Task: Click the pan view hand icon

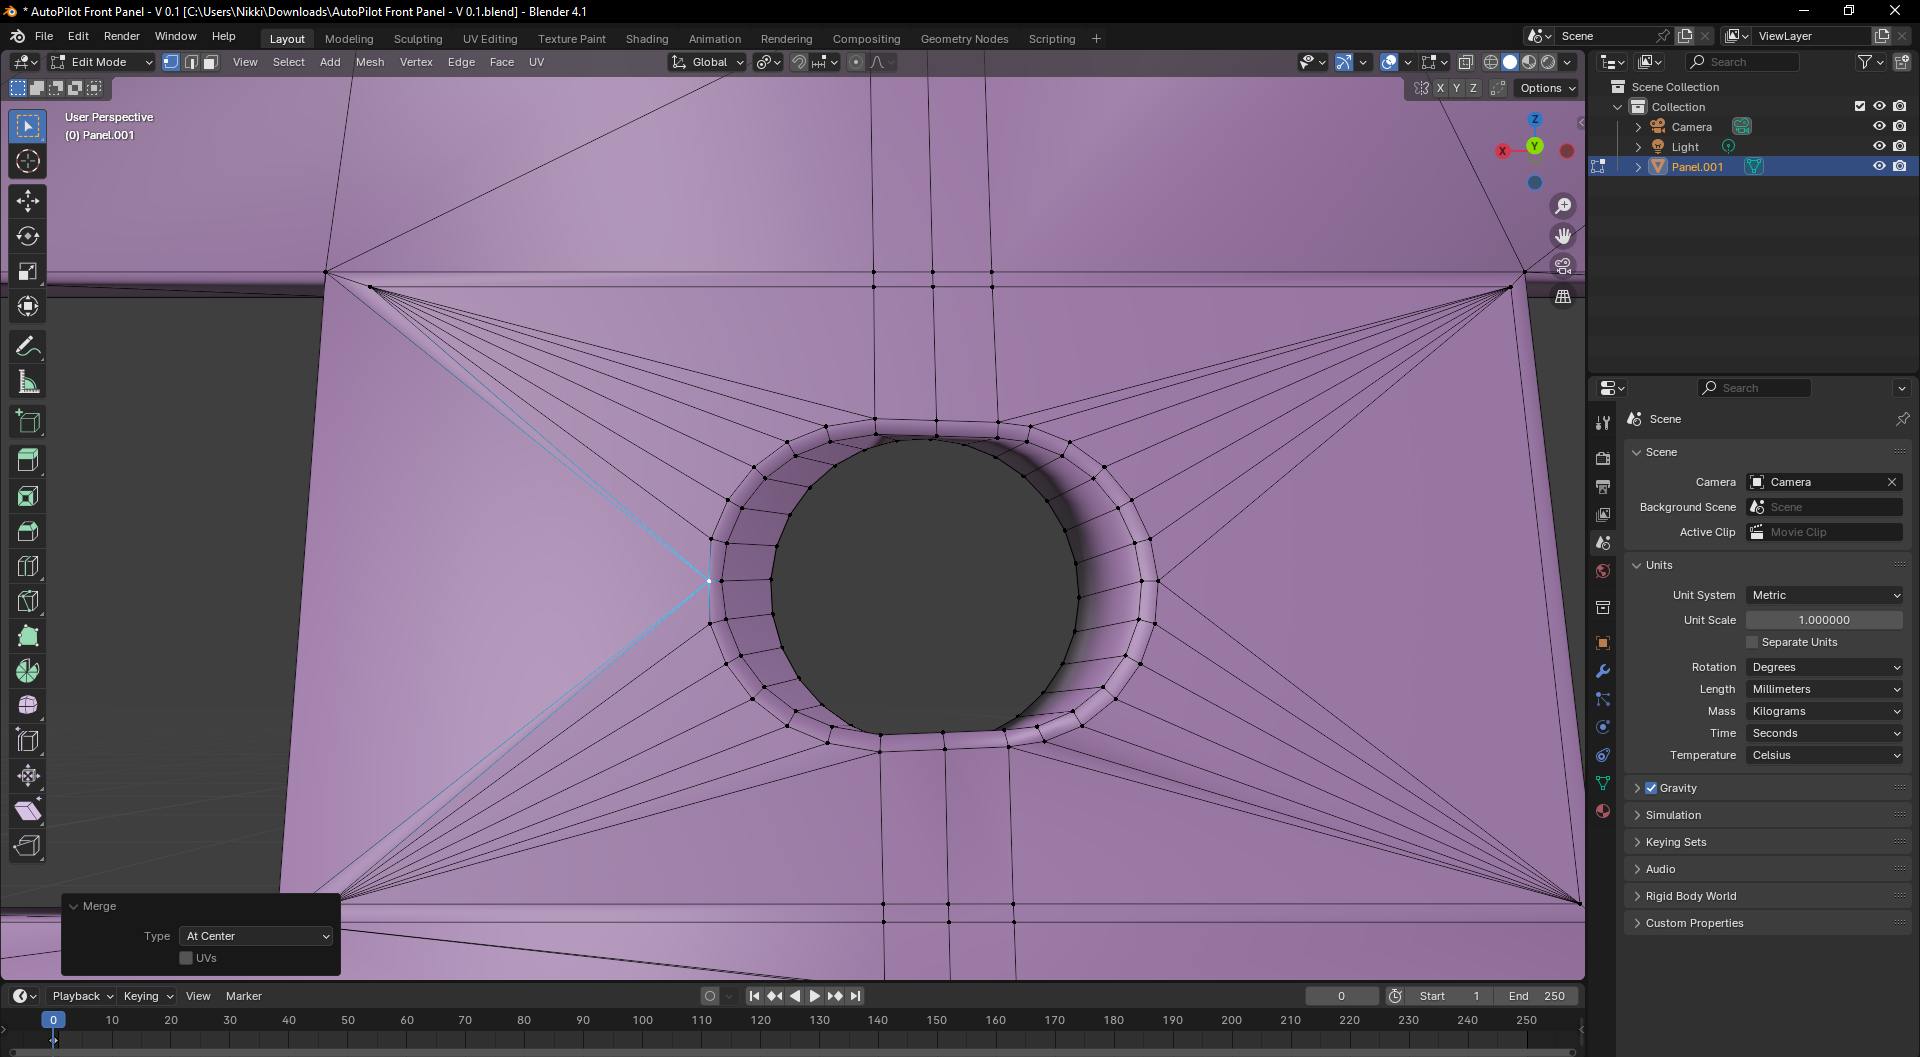Action: (1563, 236)
